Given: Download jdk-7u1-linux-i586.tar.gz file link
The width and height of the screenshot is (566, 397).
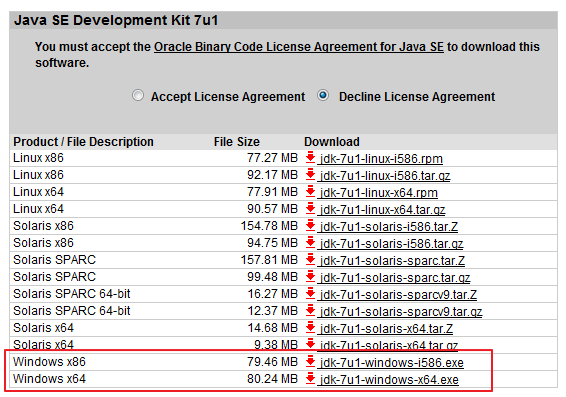Looking at the screenshot, I should coord(385,176).
